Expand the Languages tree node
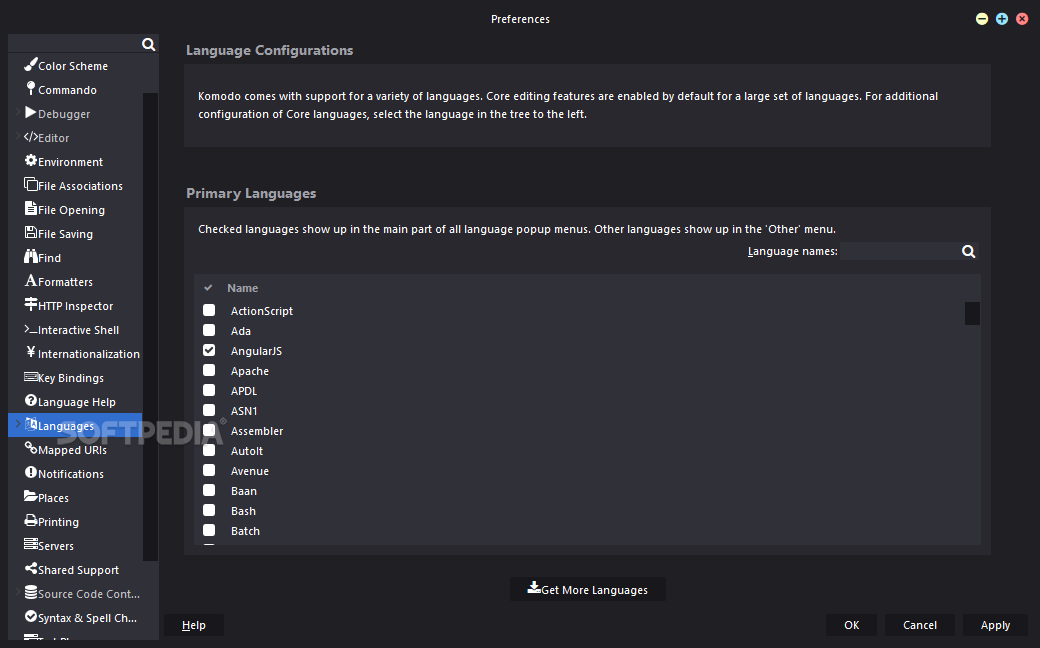Viewport: 1040px width, 648px height. [x=18, y=424]
